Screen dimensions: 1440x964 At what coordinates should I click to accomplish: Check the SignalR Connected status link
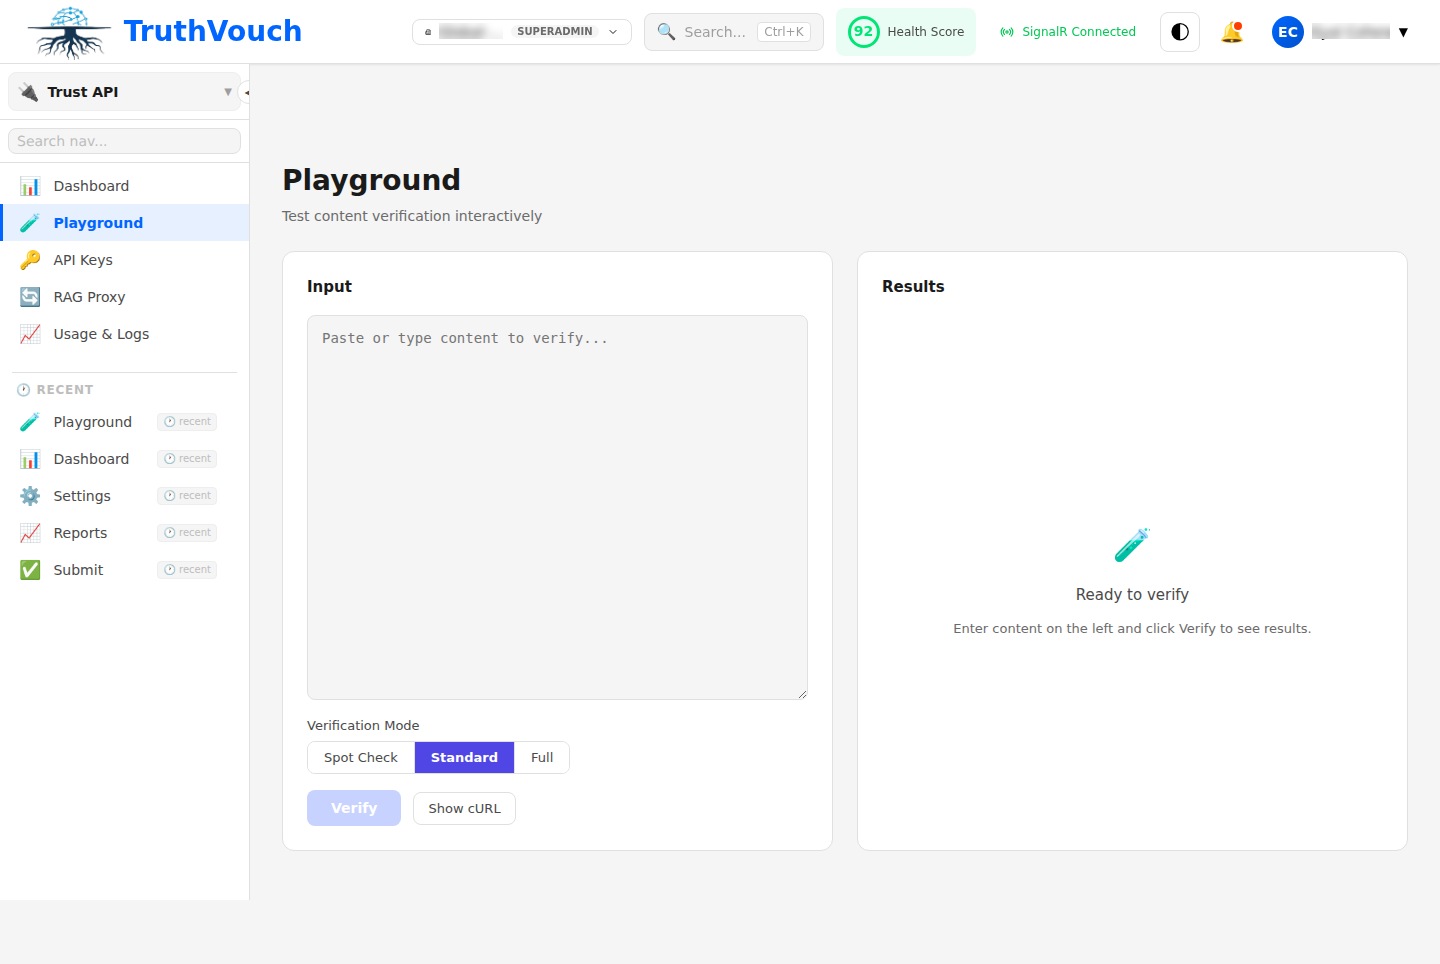click(x=1067, y=31)
